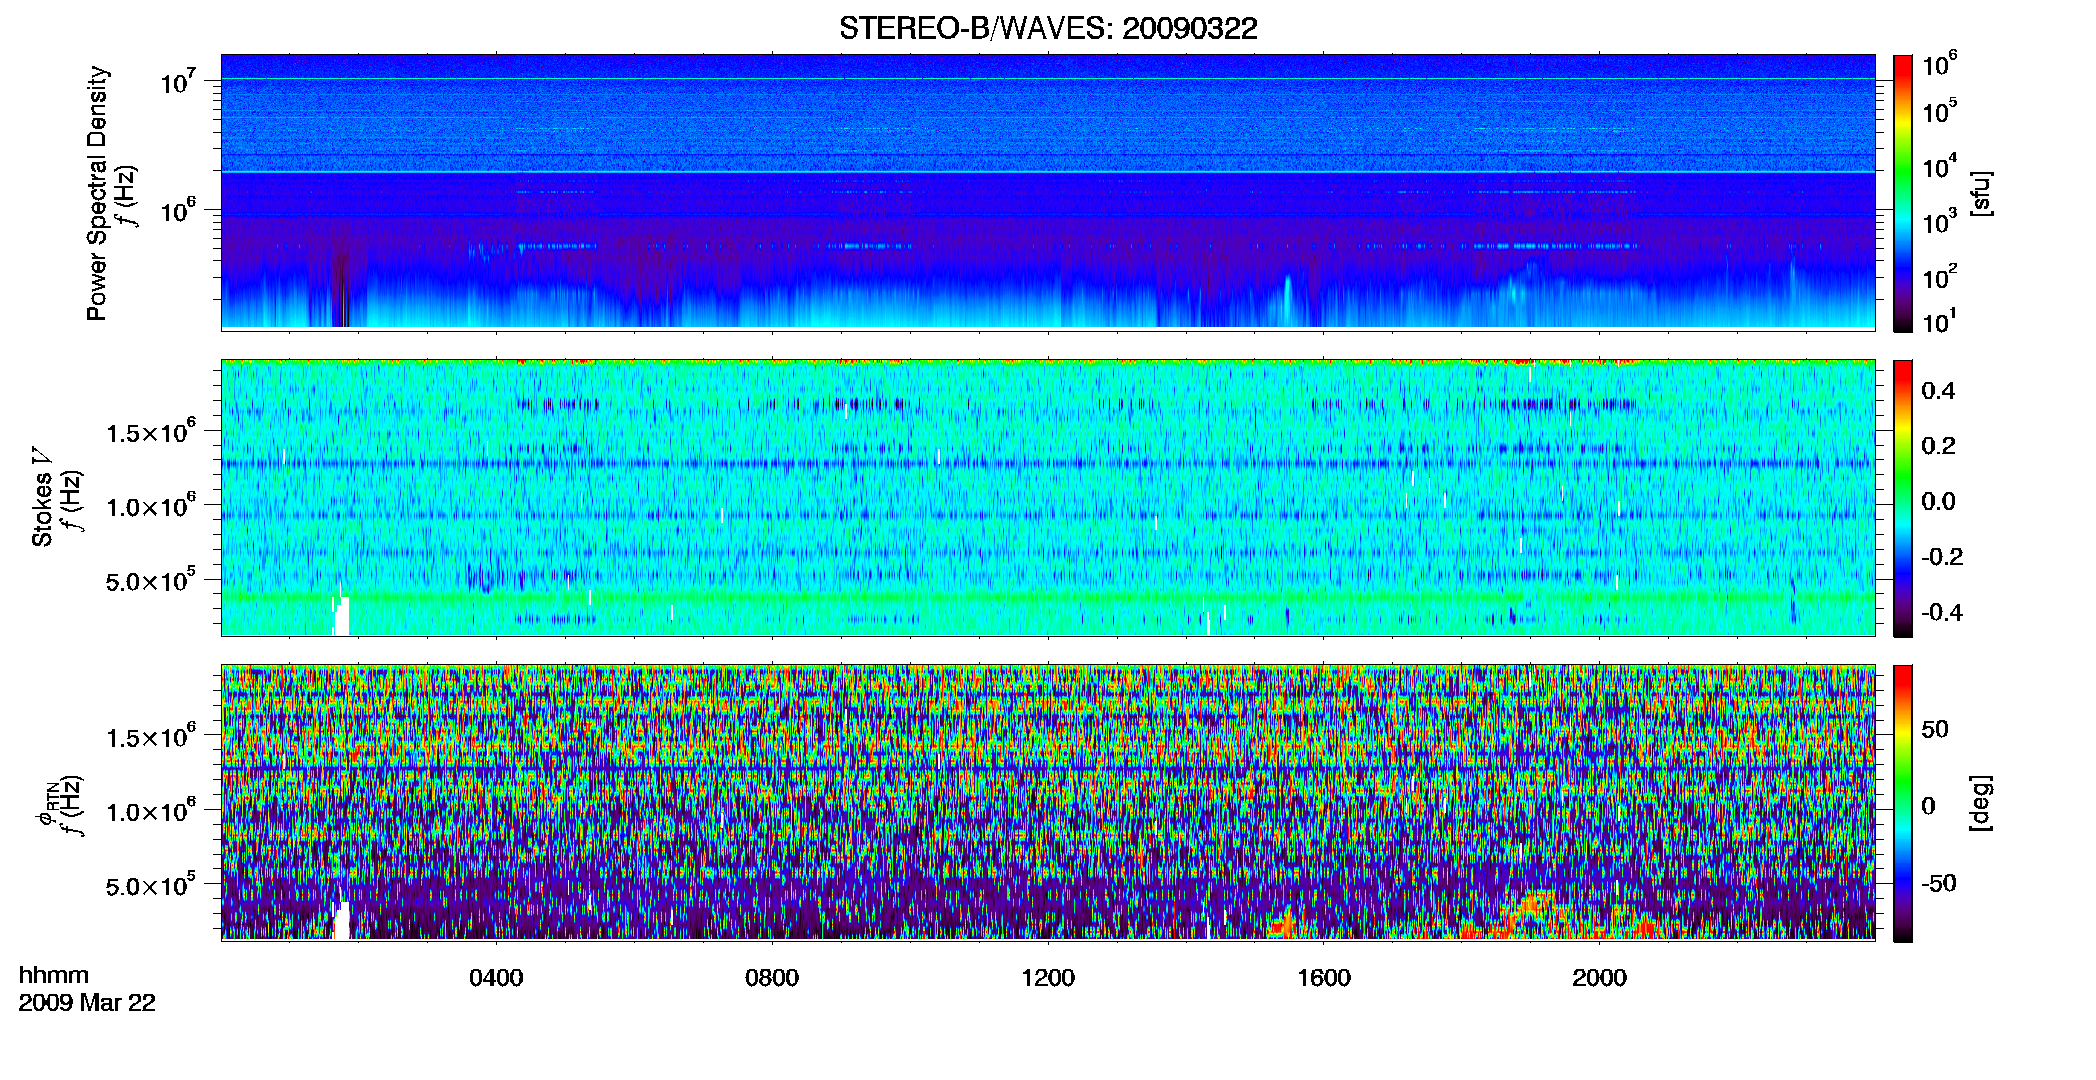
Task: Click the red burst feature near 1900 in phi panel
Action: point(1532,912)
